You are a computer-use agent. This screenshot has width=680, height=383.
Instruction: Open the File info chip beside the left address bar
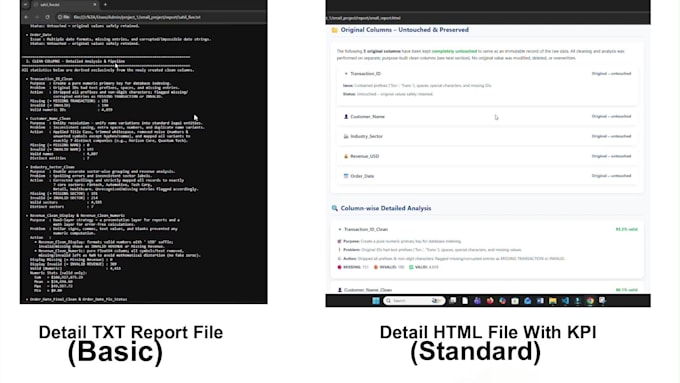pos(64,17)
